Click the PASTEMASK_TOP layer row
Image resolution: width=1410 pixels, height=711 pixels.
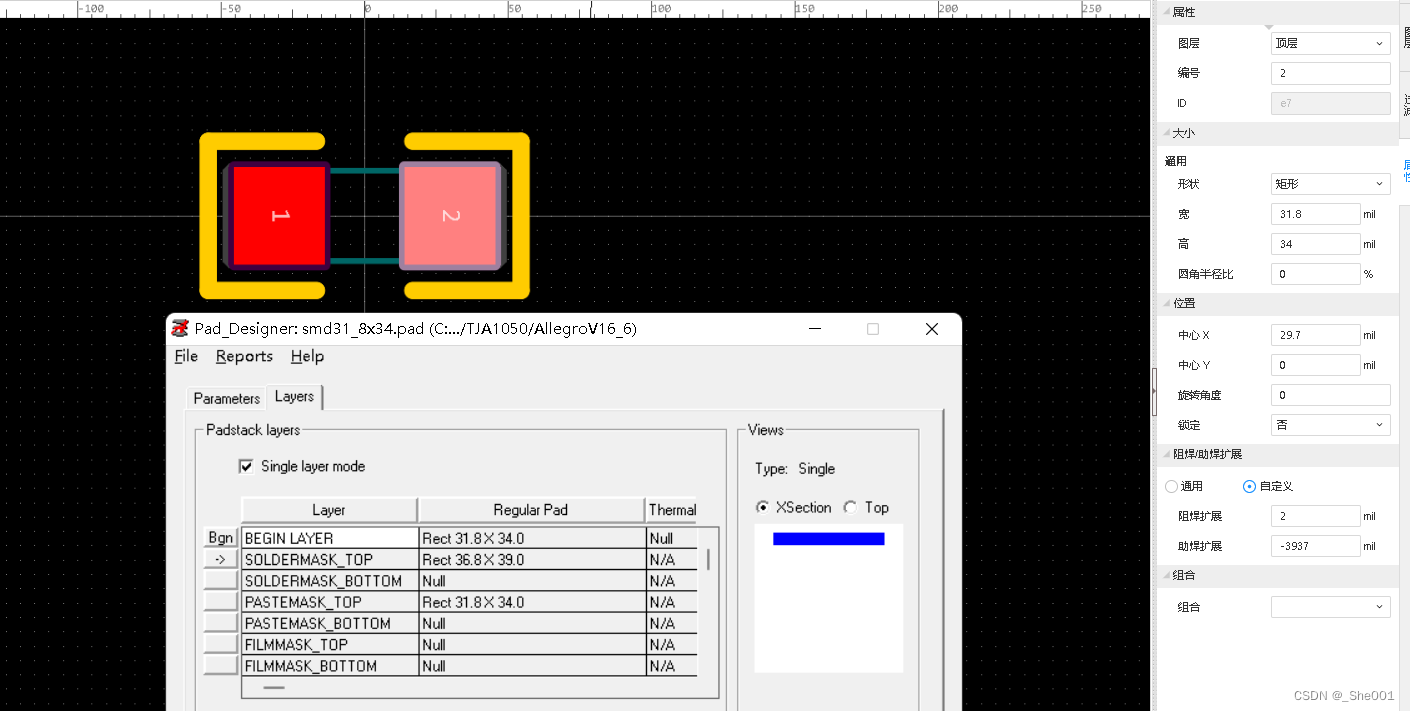click(x=330, y=602)
